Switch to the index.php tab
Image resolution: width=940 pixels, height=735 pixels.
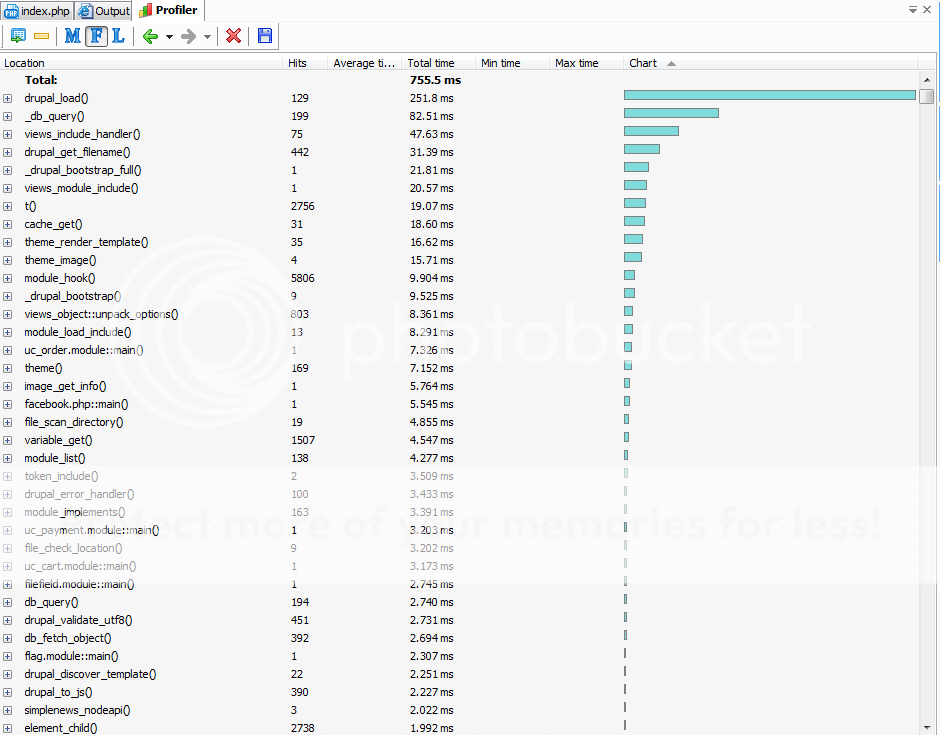pos(37,9)
